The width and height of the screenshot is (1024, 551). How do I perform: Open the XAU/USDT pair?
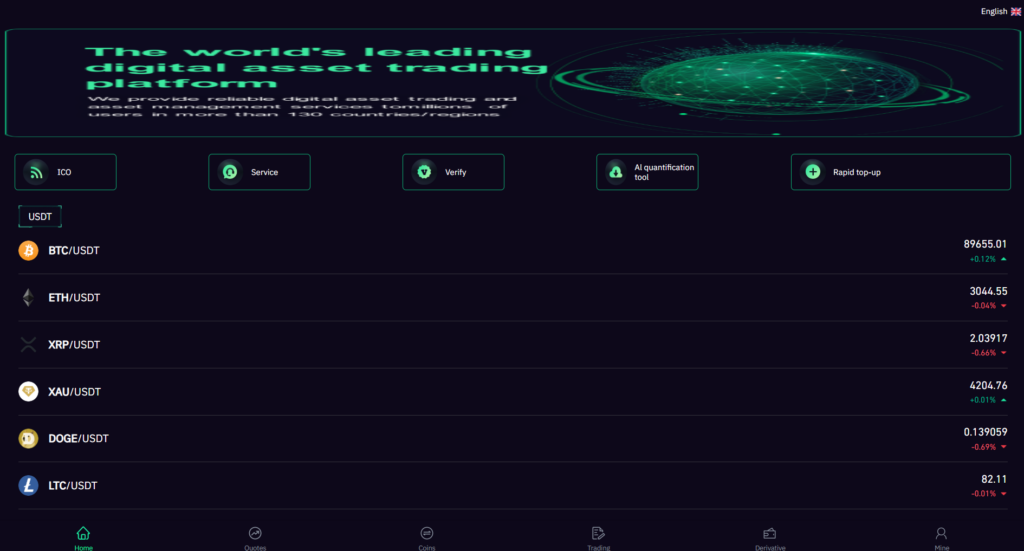tap(512, 392)
